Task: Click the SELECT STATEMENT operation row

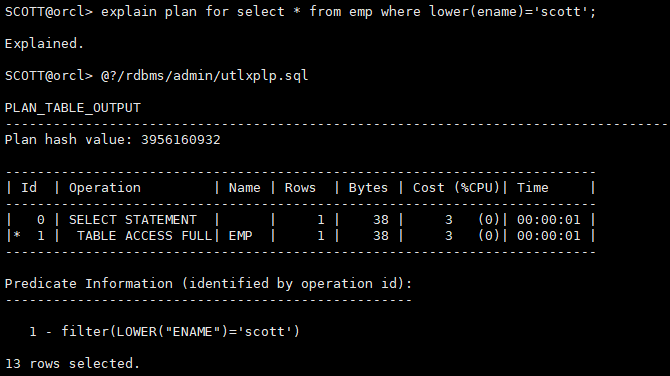Action: click(x=300, y=220)
